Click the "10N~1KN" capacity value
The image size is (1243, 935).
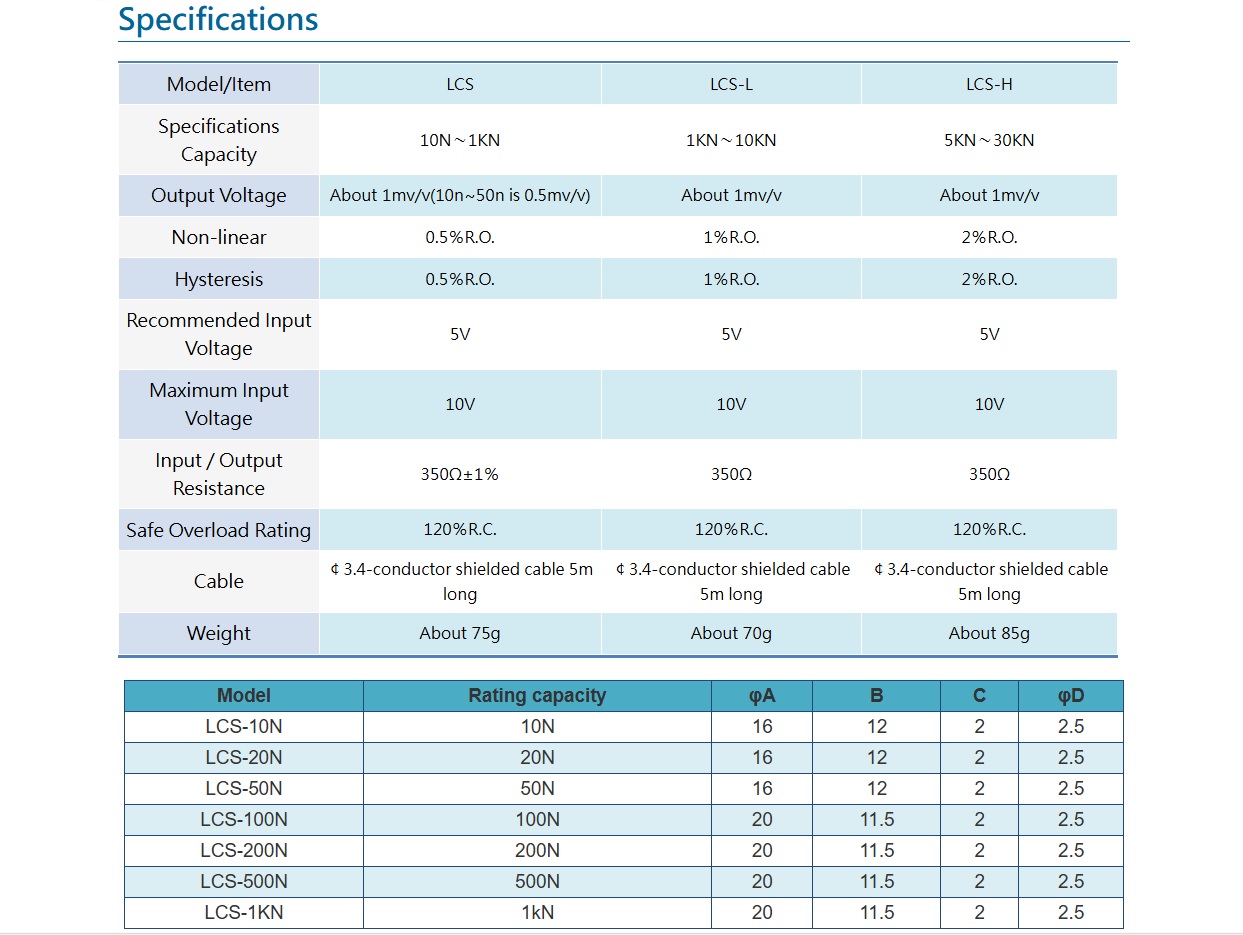460,140
